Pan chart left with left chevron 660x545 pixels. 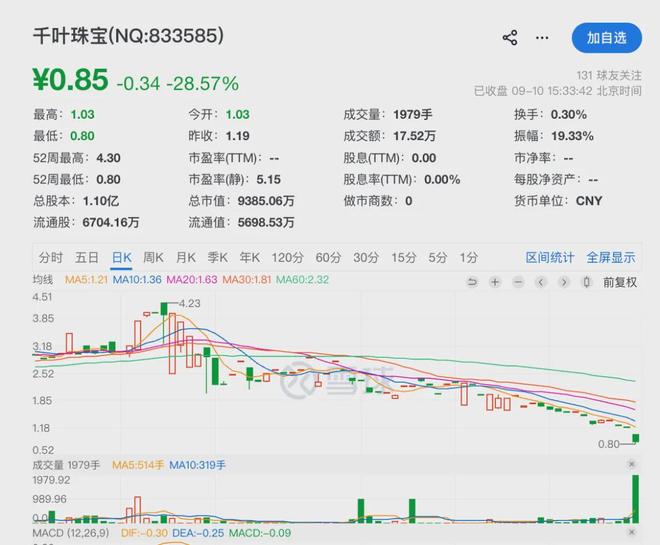point(541,282)
